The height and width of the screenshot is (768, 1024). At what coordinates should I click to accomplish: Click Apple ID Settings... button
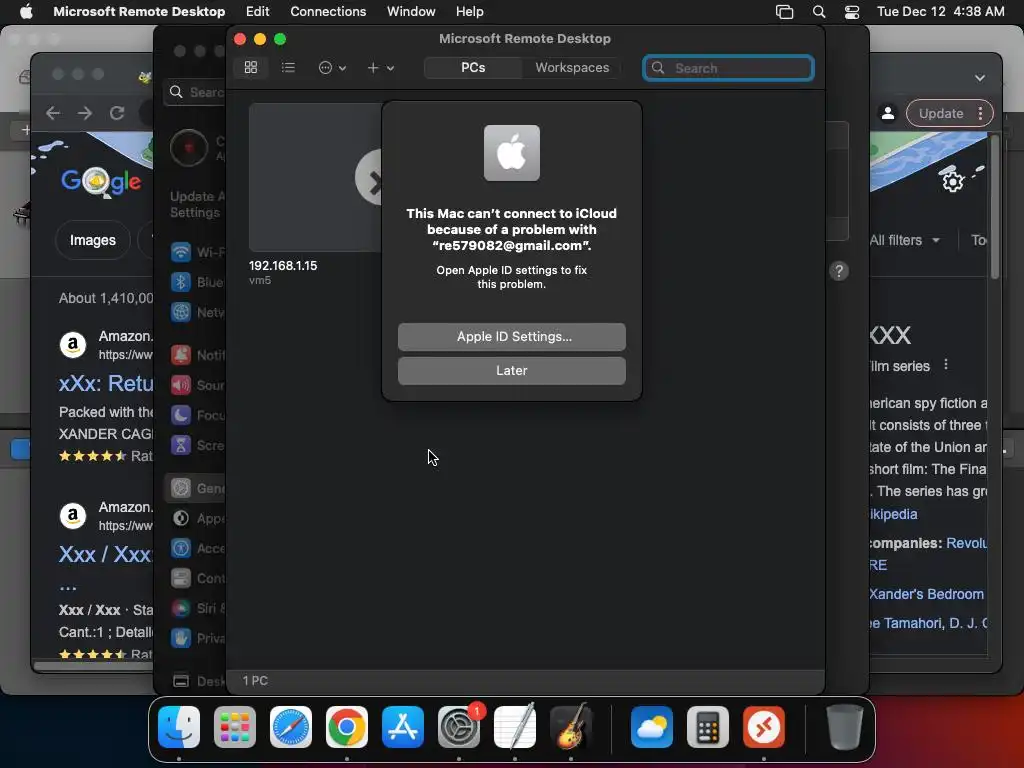pos(511,336)
